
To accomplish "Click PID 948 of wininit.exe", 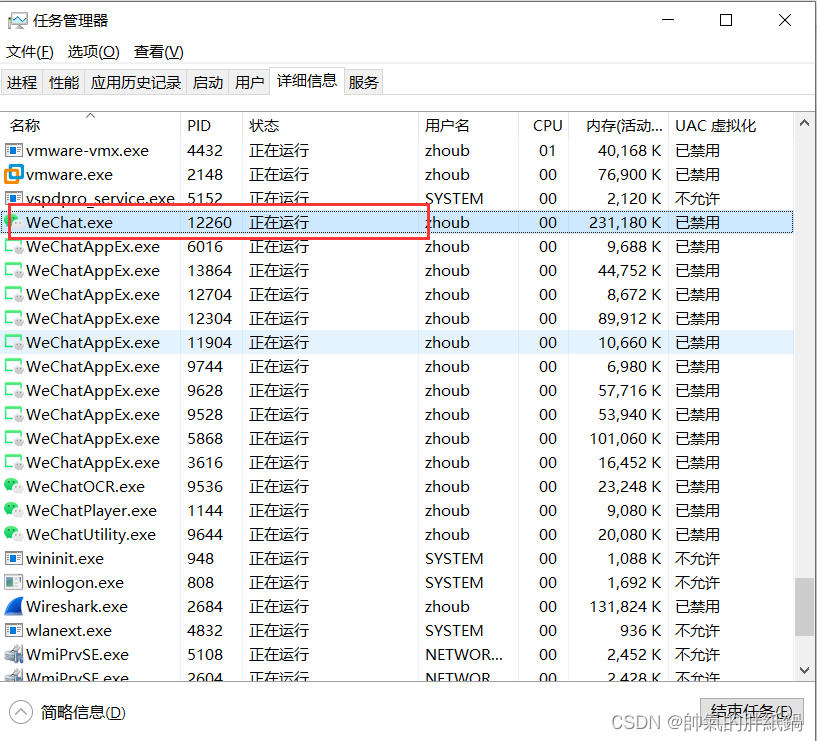I will pyautogui.click(x=200, y=559).
